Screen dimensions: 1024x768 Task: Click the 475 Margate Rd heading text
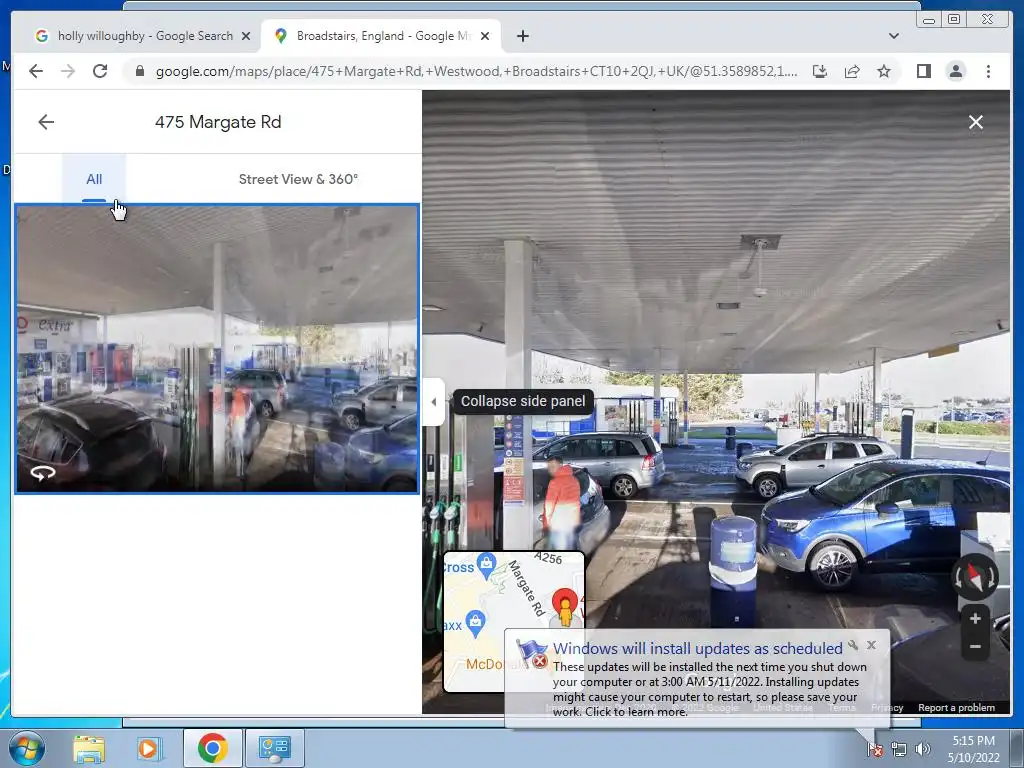(218, 122)
